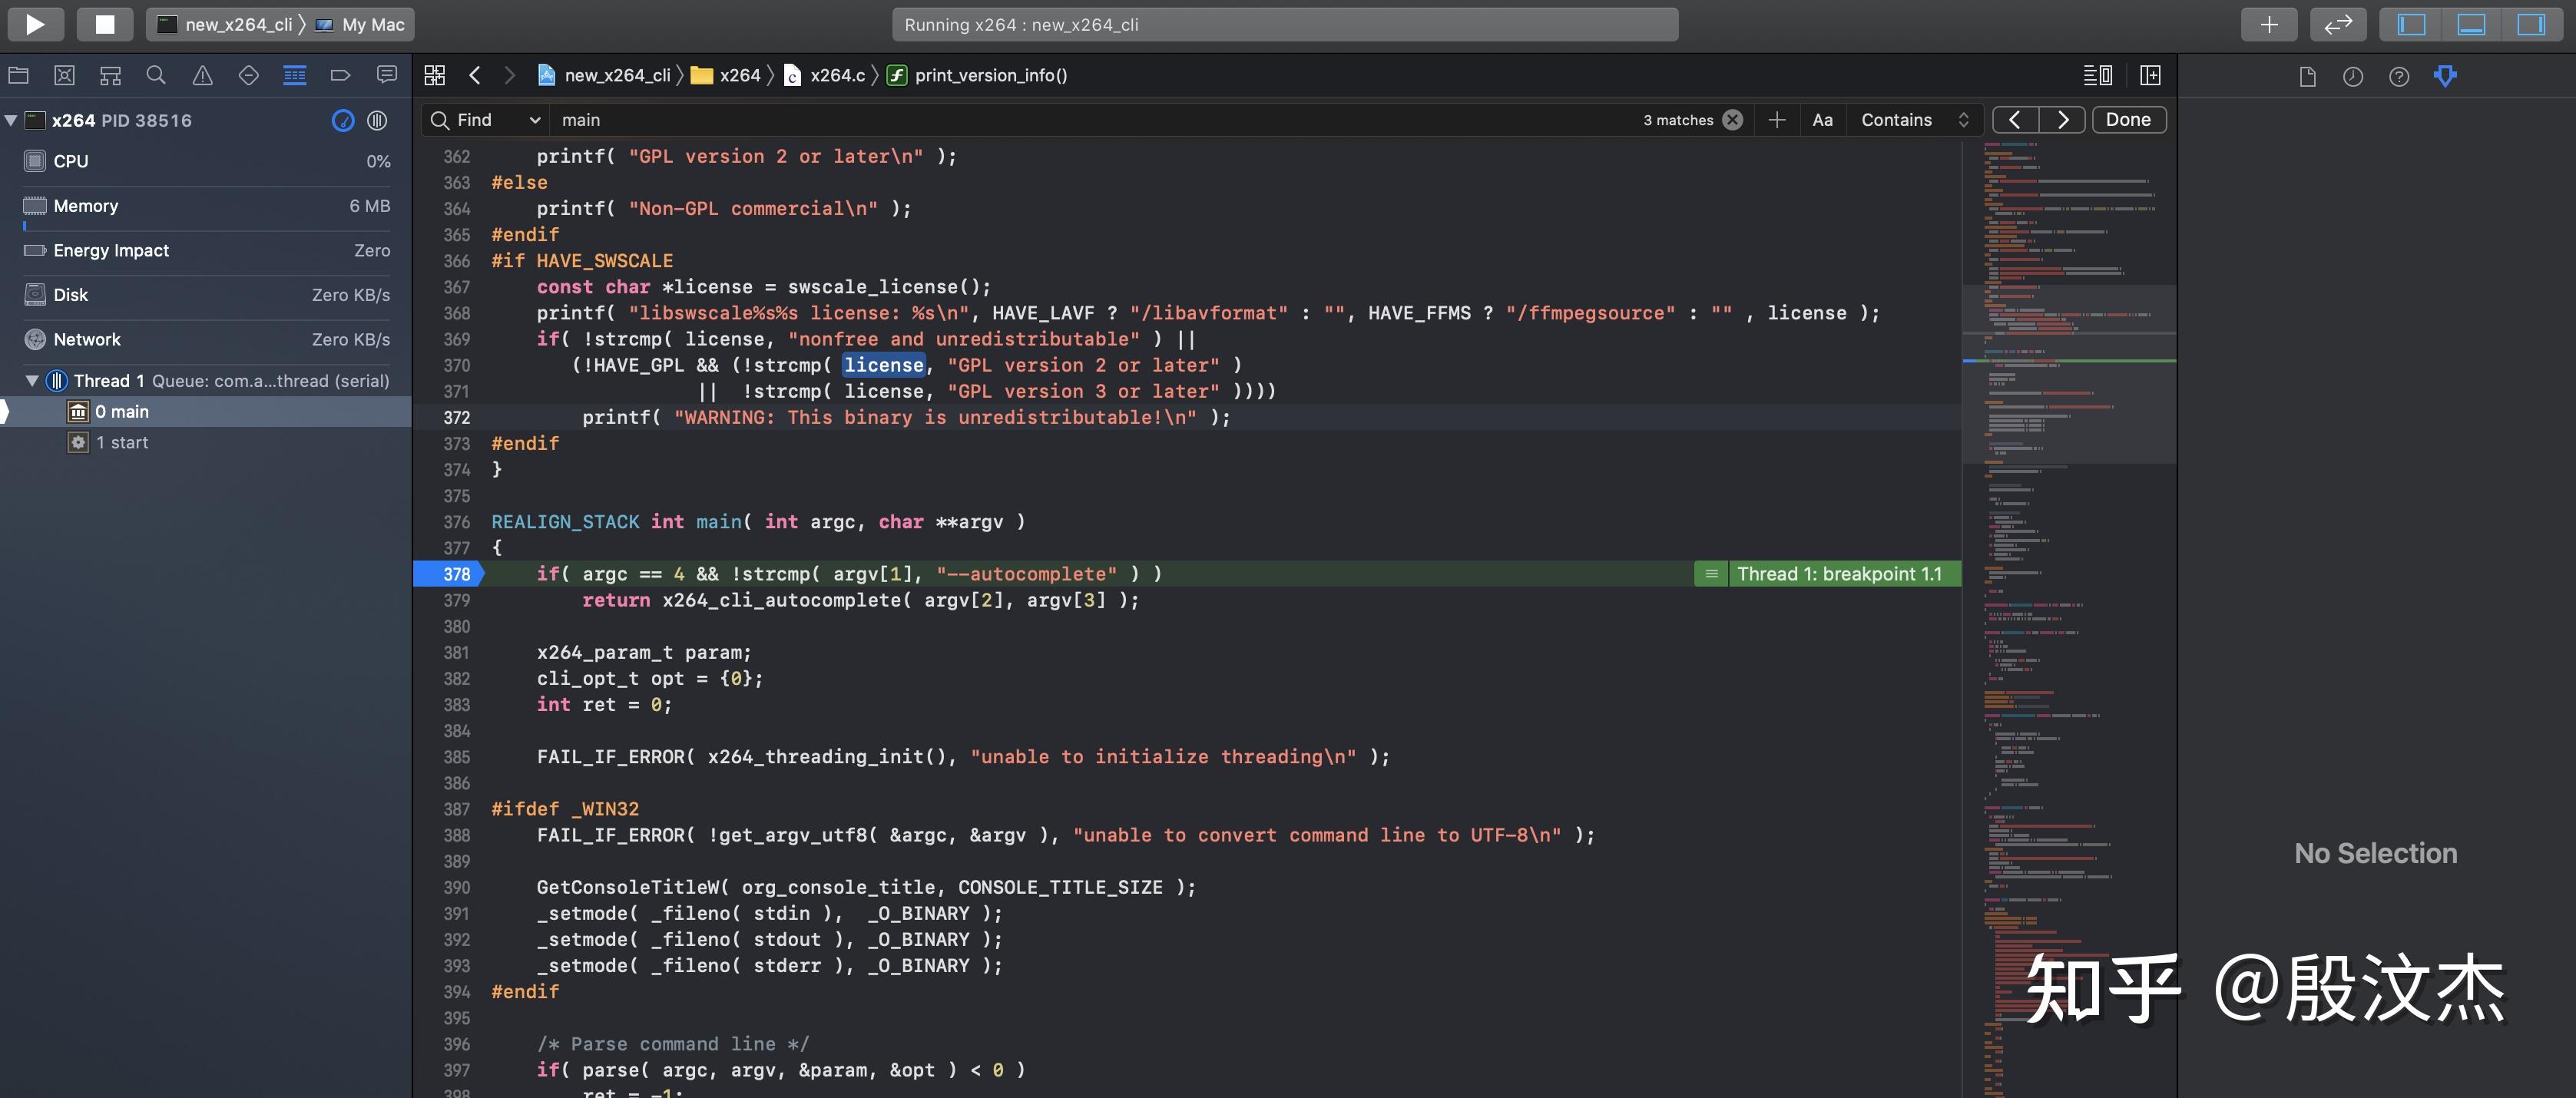Open the related items grid icon

point(434,75)
